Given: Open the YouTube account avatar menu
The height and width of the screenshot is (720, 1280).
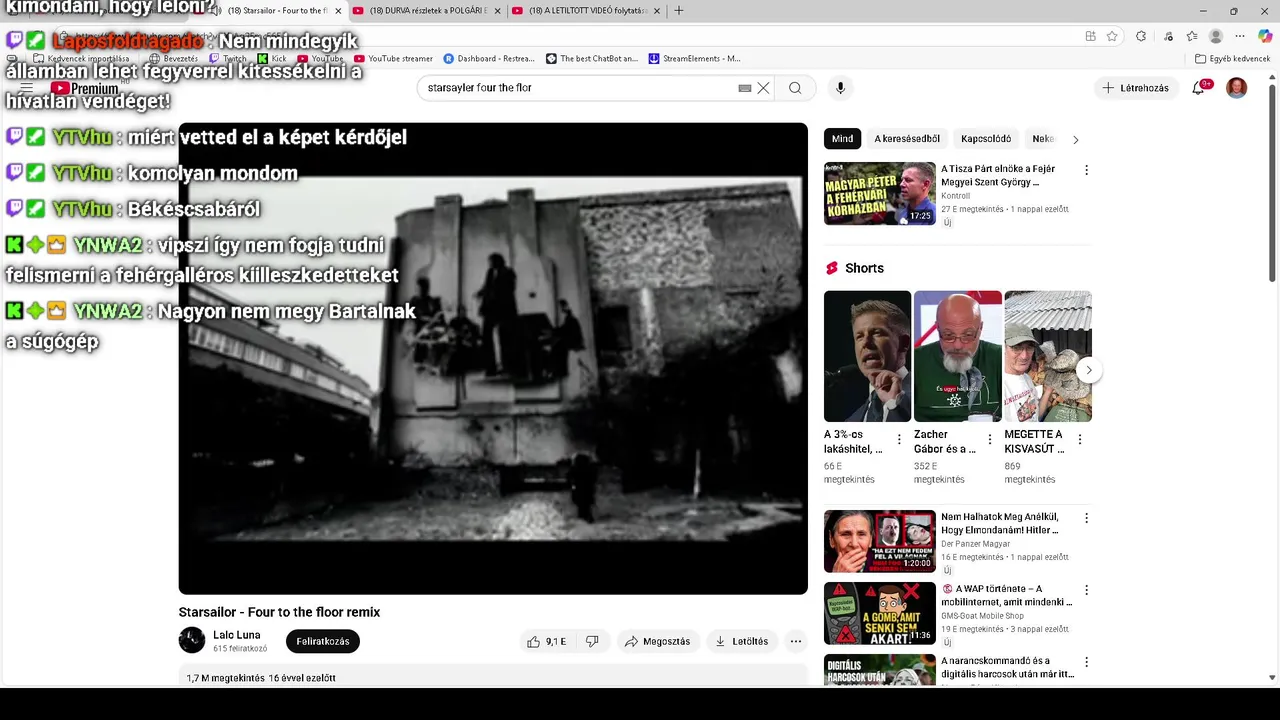Looking at the screenshot, I should [1237, 88].
